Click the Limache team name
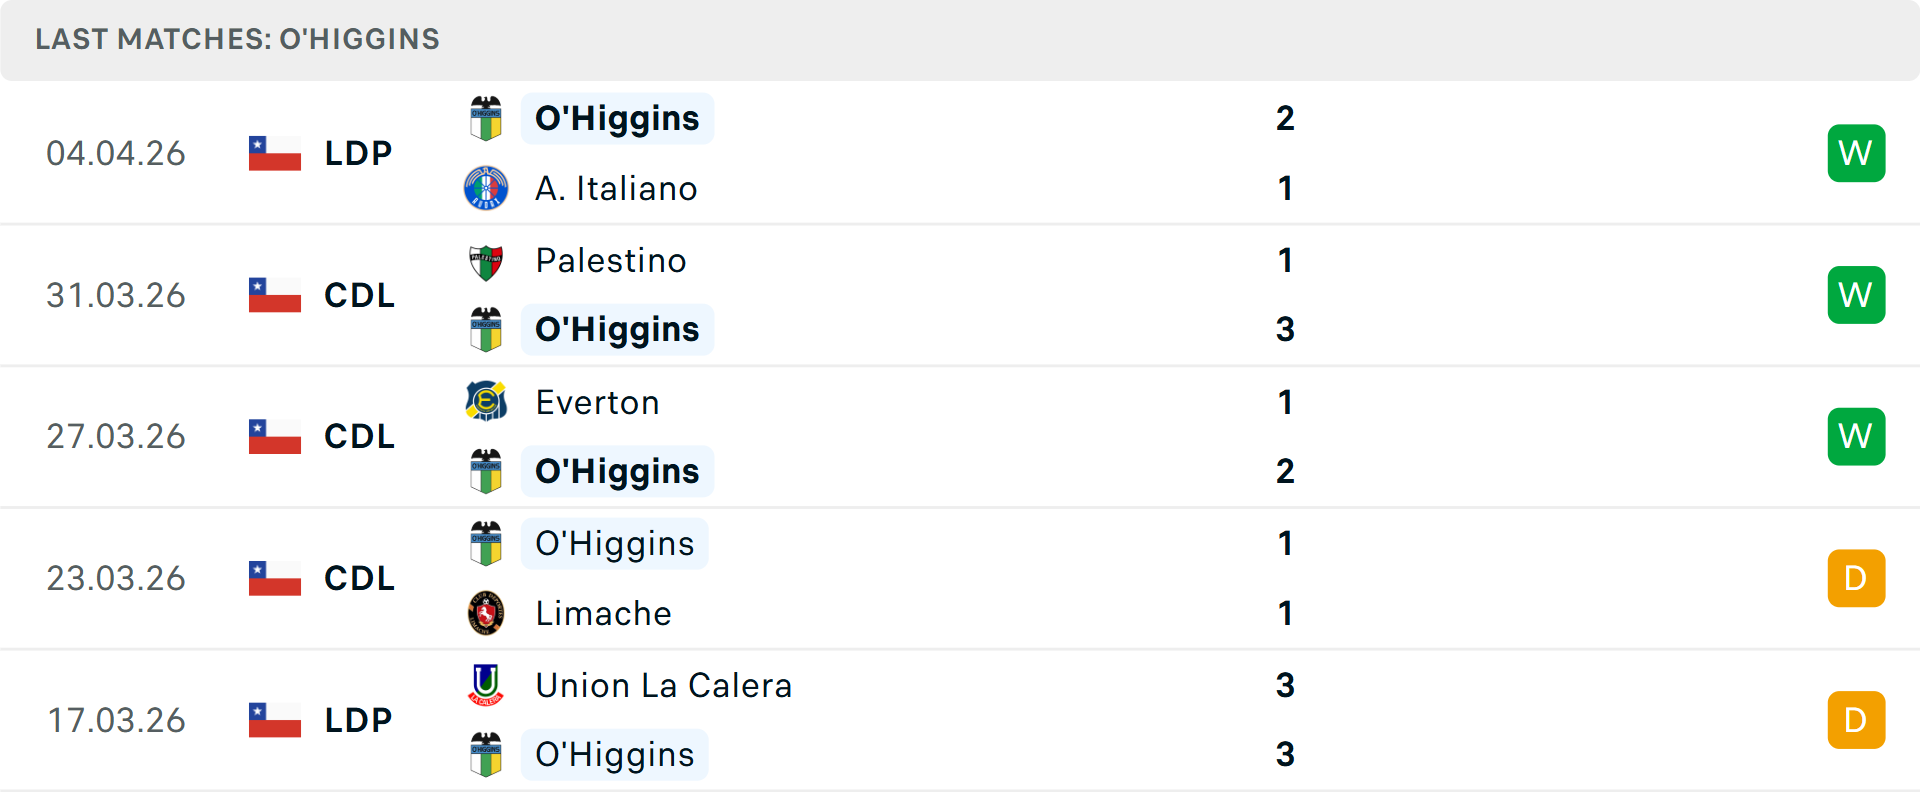 tap(603, 613)
